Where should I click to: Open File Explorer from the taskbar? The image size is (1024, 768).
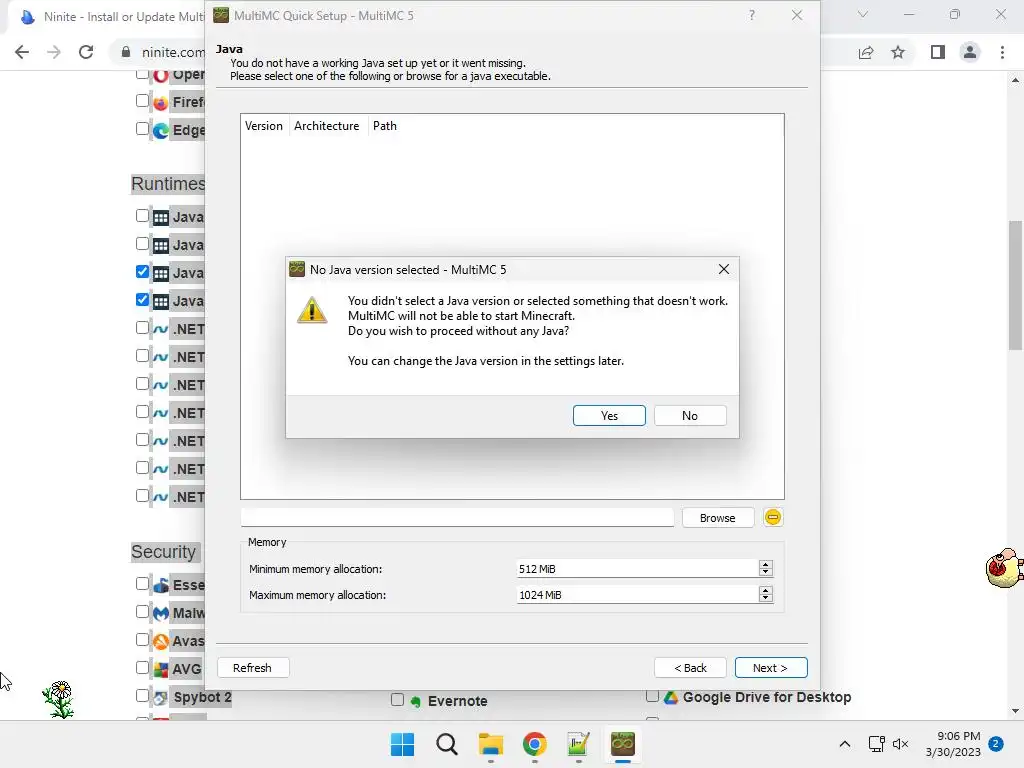(x=490, y=744)
